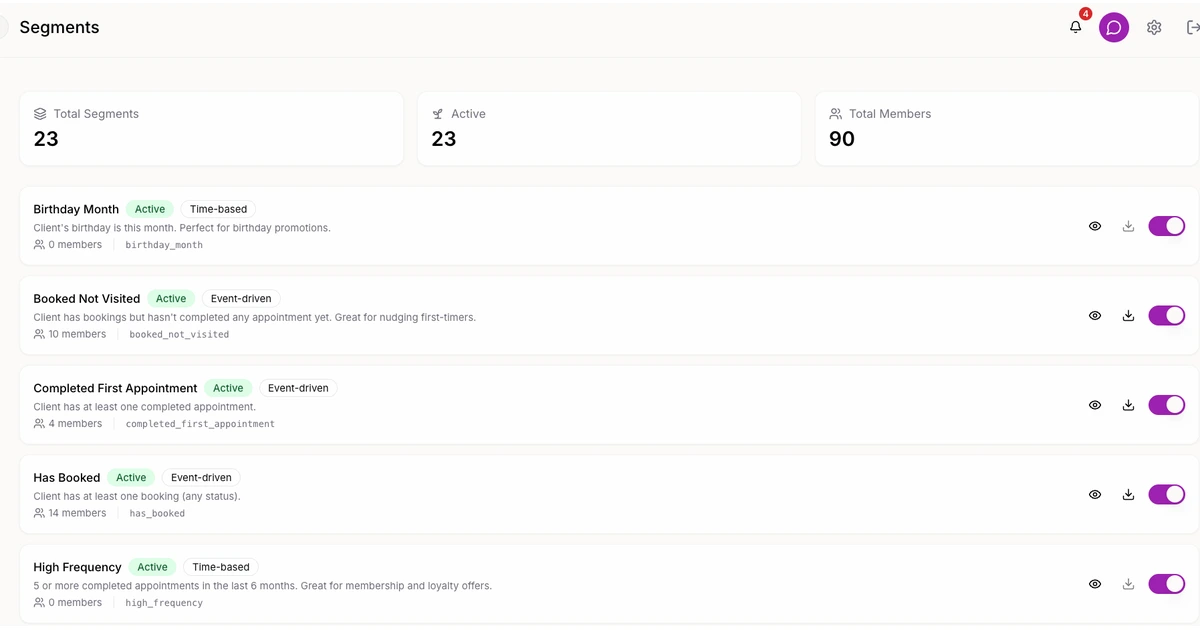The width and height of the screenshot is (1200, 630).
Task: Toggle off Booked Not Visited segment
Action: click(x=1166, y=316)
